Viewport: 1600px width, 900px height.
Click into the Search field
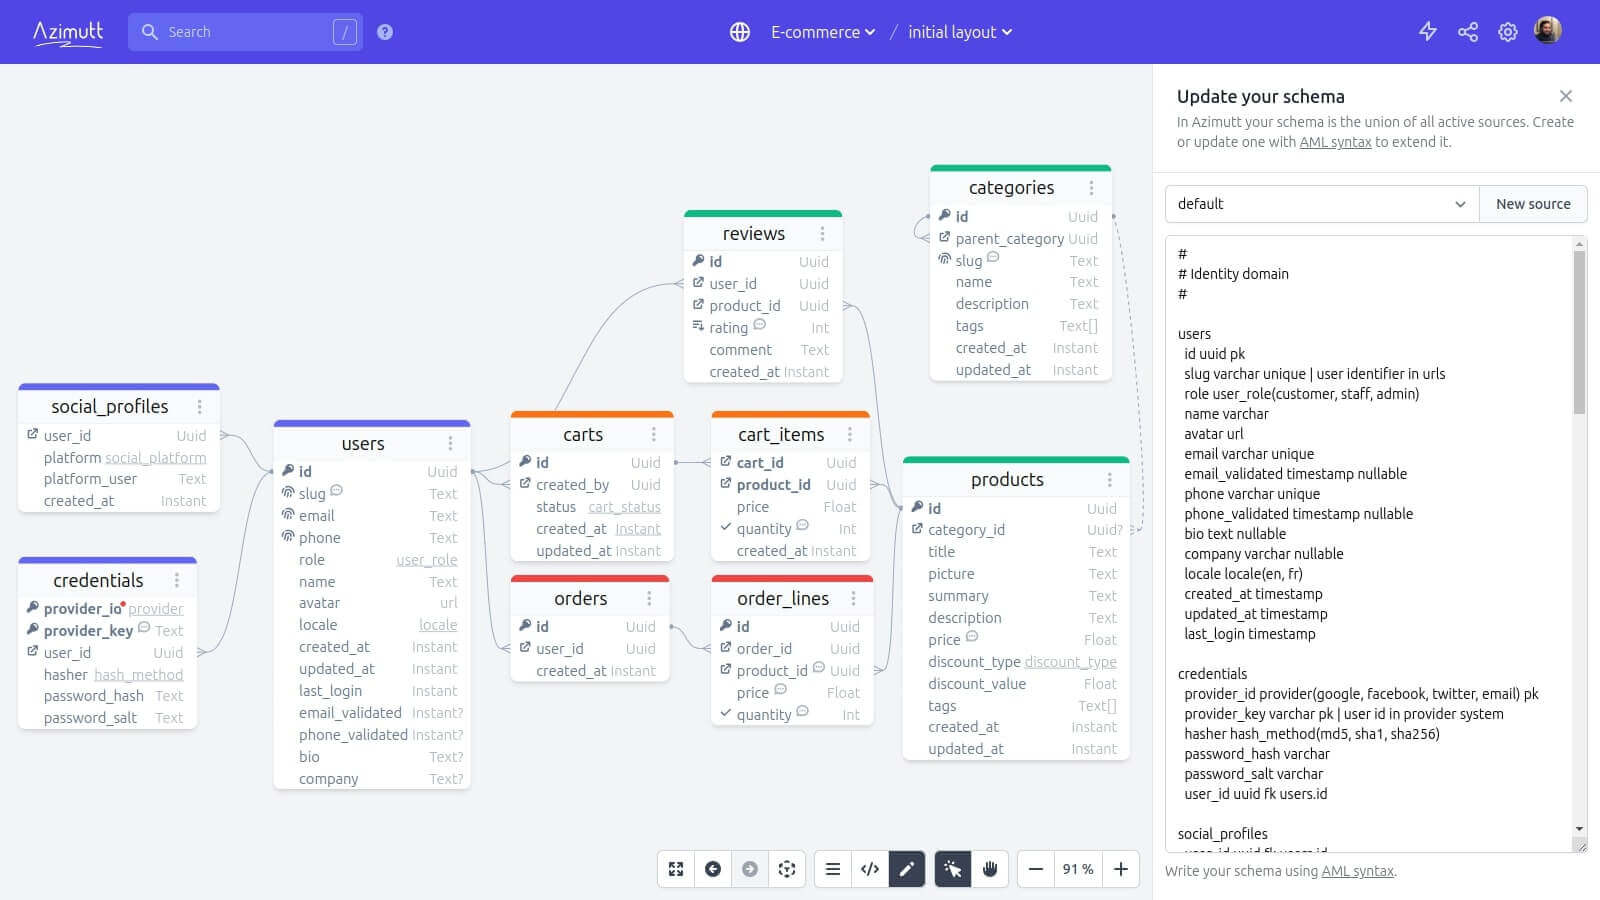[x=245, y=32]
